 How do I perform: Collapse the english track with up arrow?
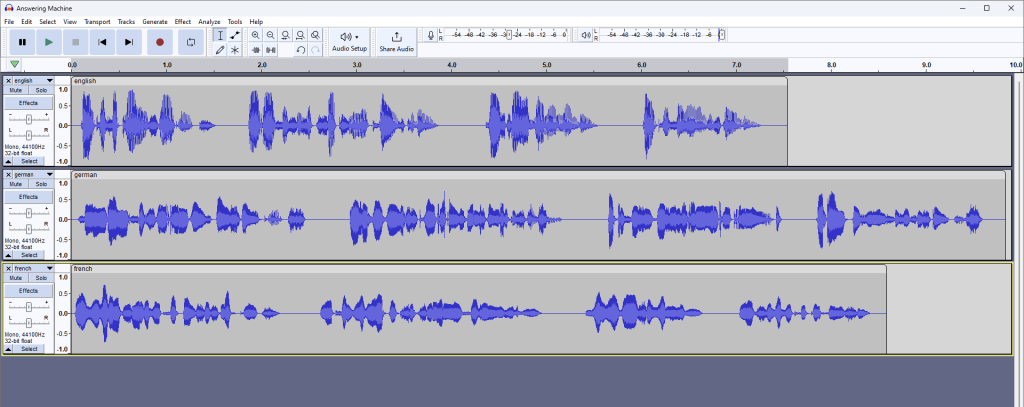[x=8, y=161]
